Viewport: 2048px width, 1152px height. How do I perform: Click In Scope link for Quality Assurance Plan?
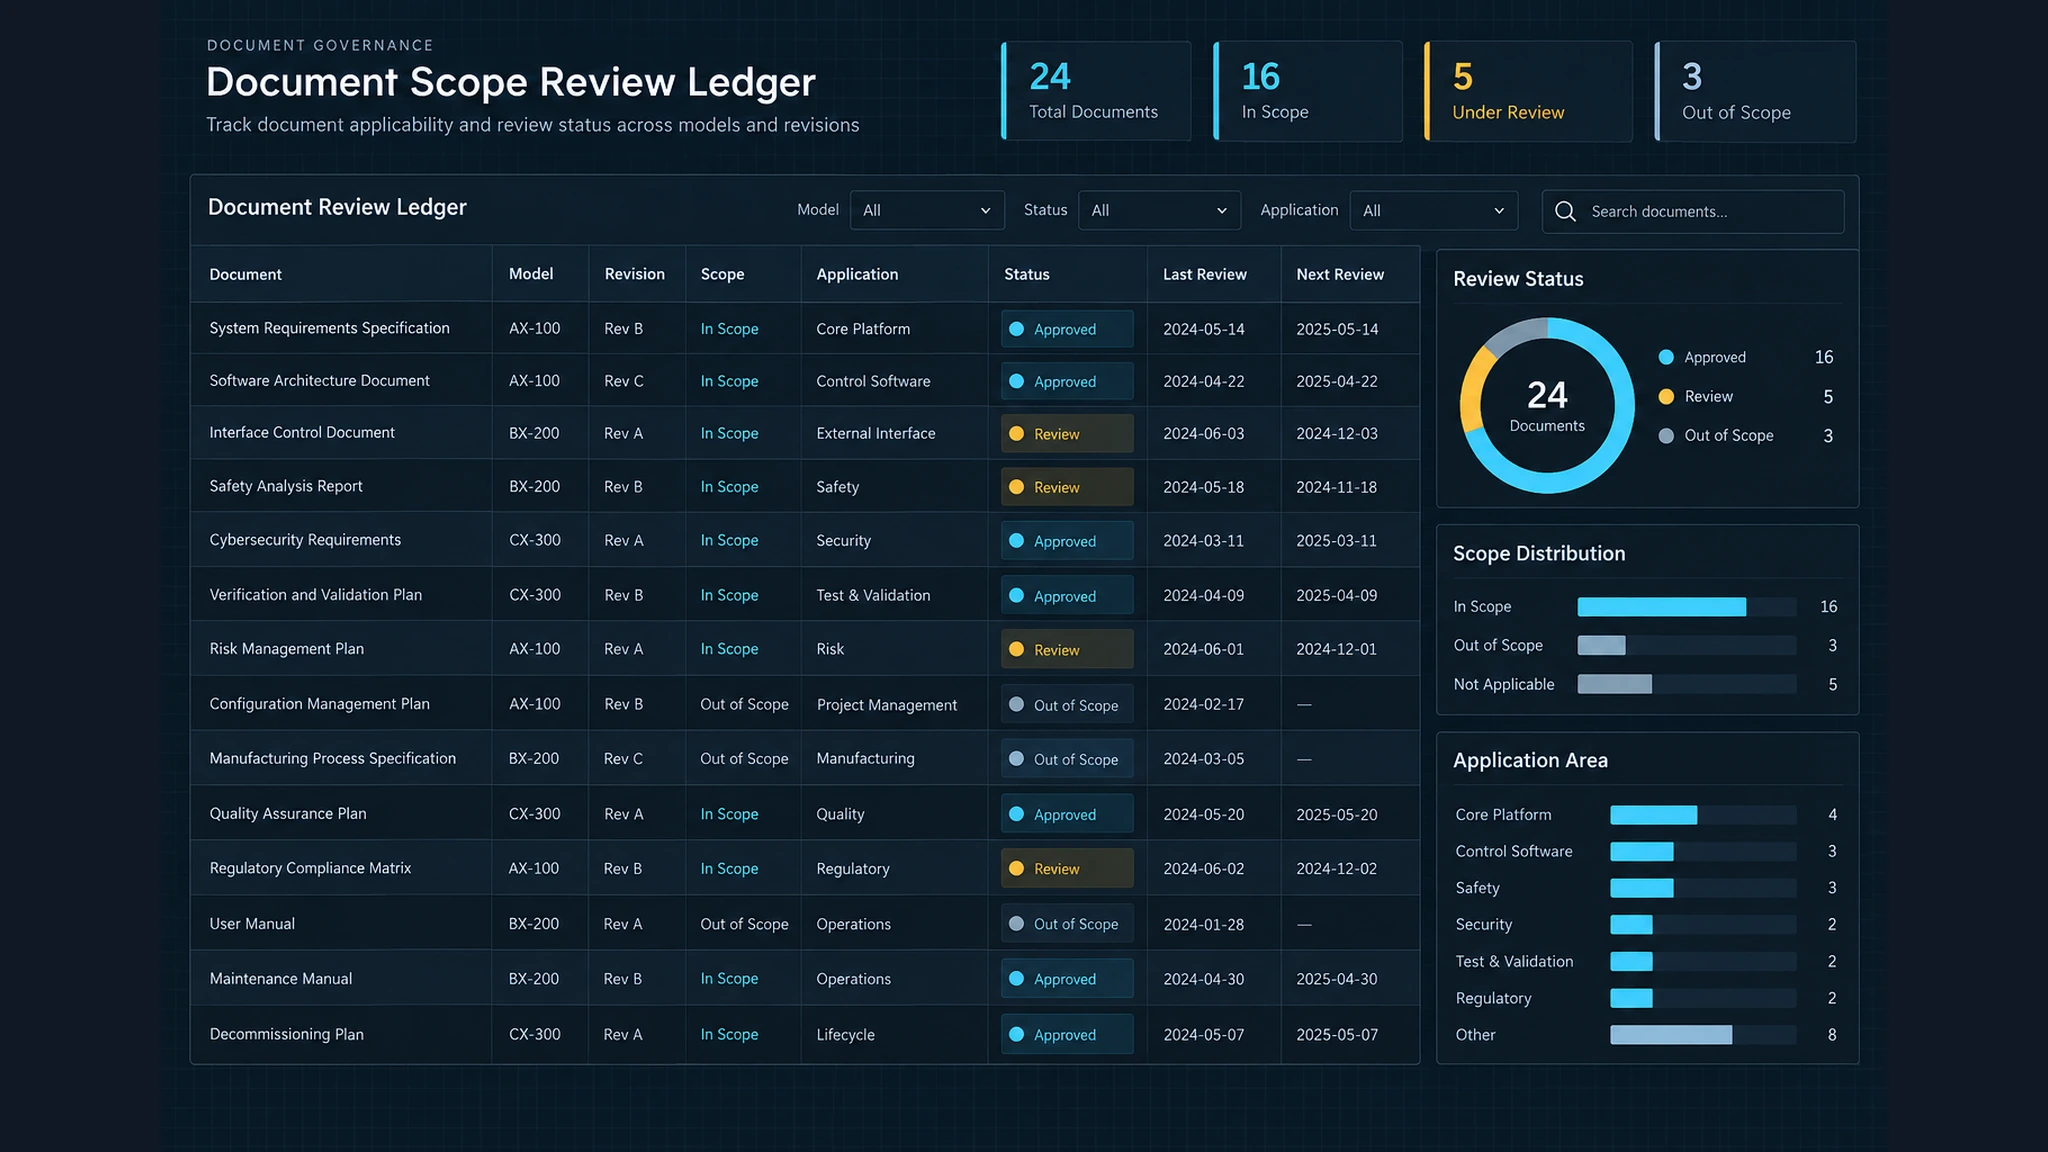(729, 814)
